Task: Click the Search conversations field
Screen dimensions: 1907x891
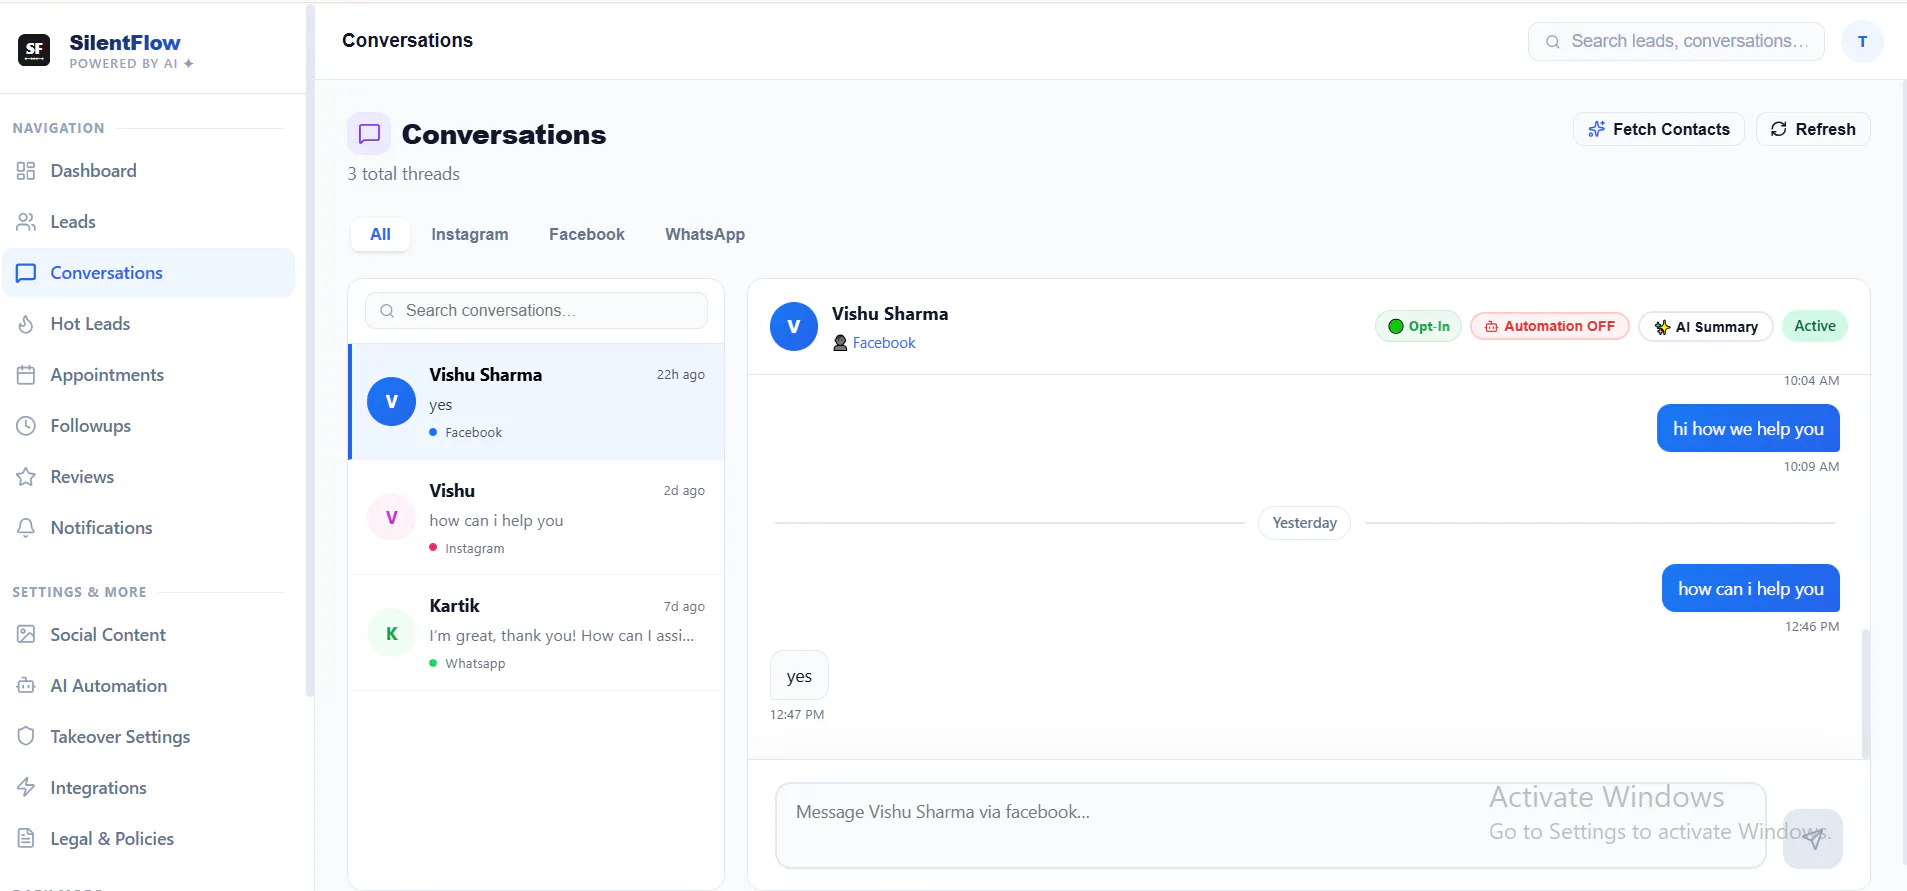Action: pos(536,311)
